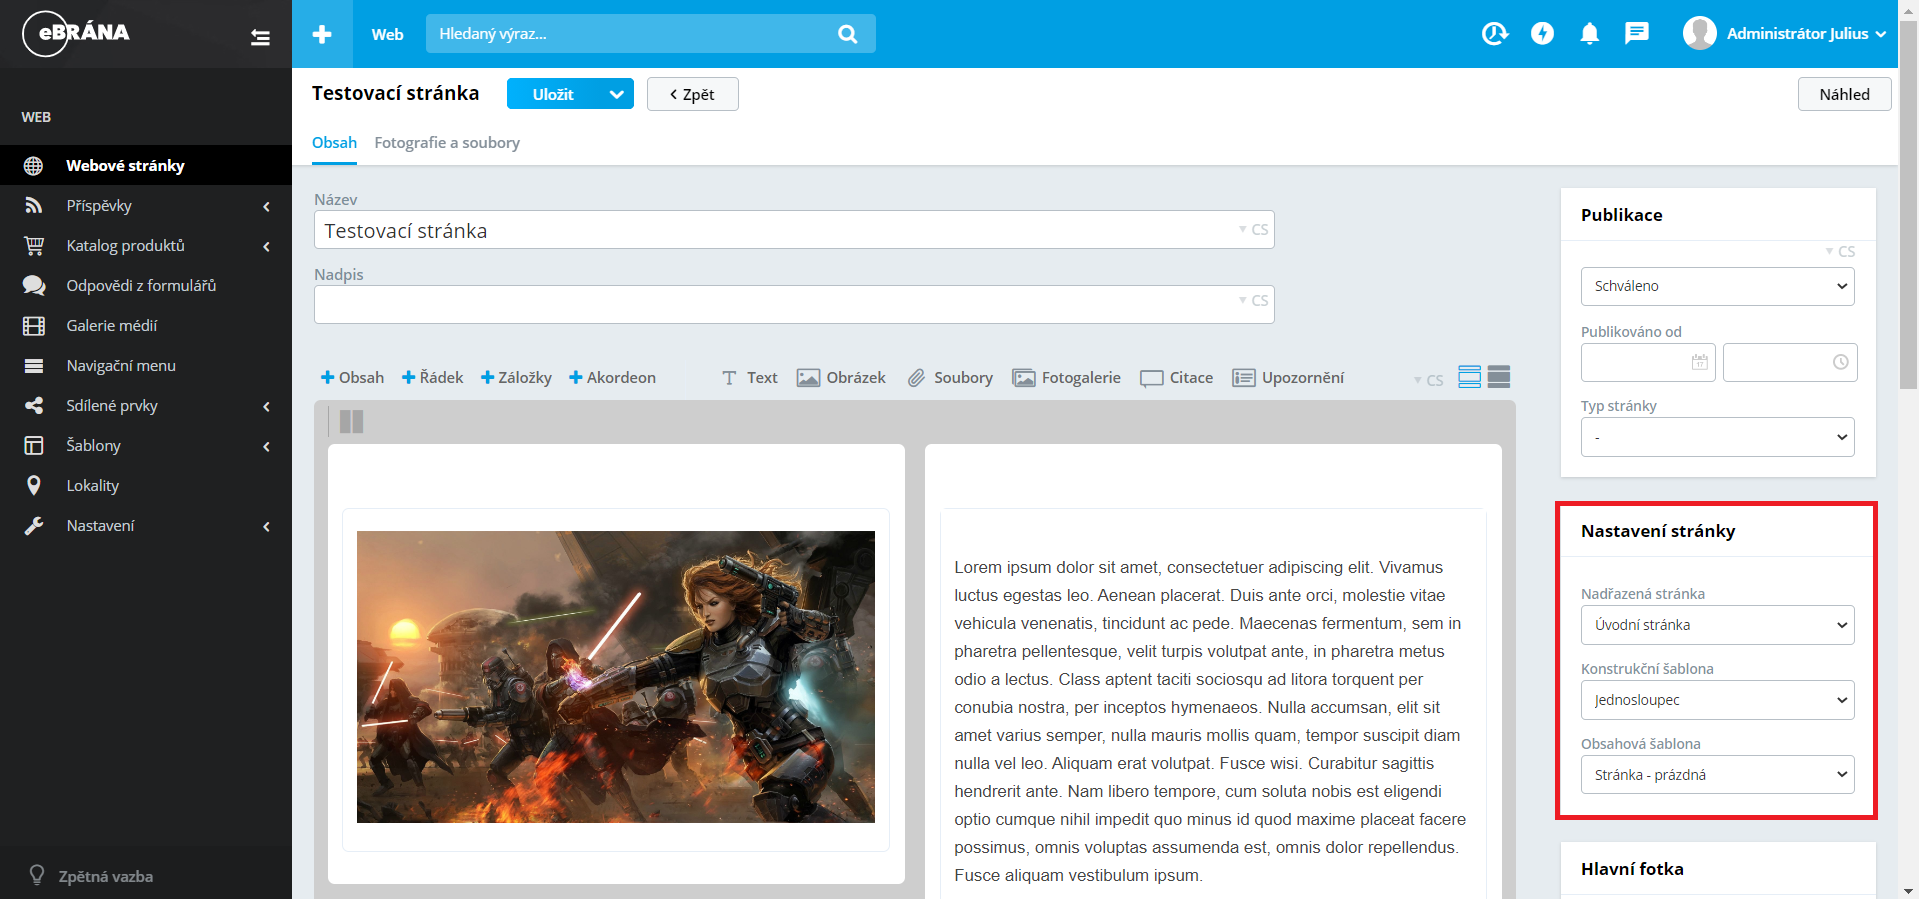1919x899 pixels.
Task: Save the page with Uložit
Action: pos(553,94)
